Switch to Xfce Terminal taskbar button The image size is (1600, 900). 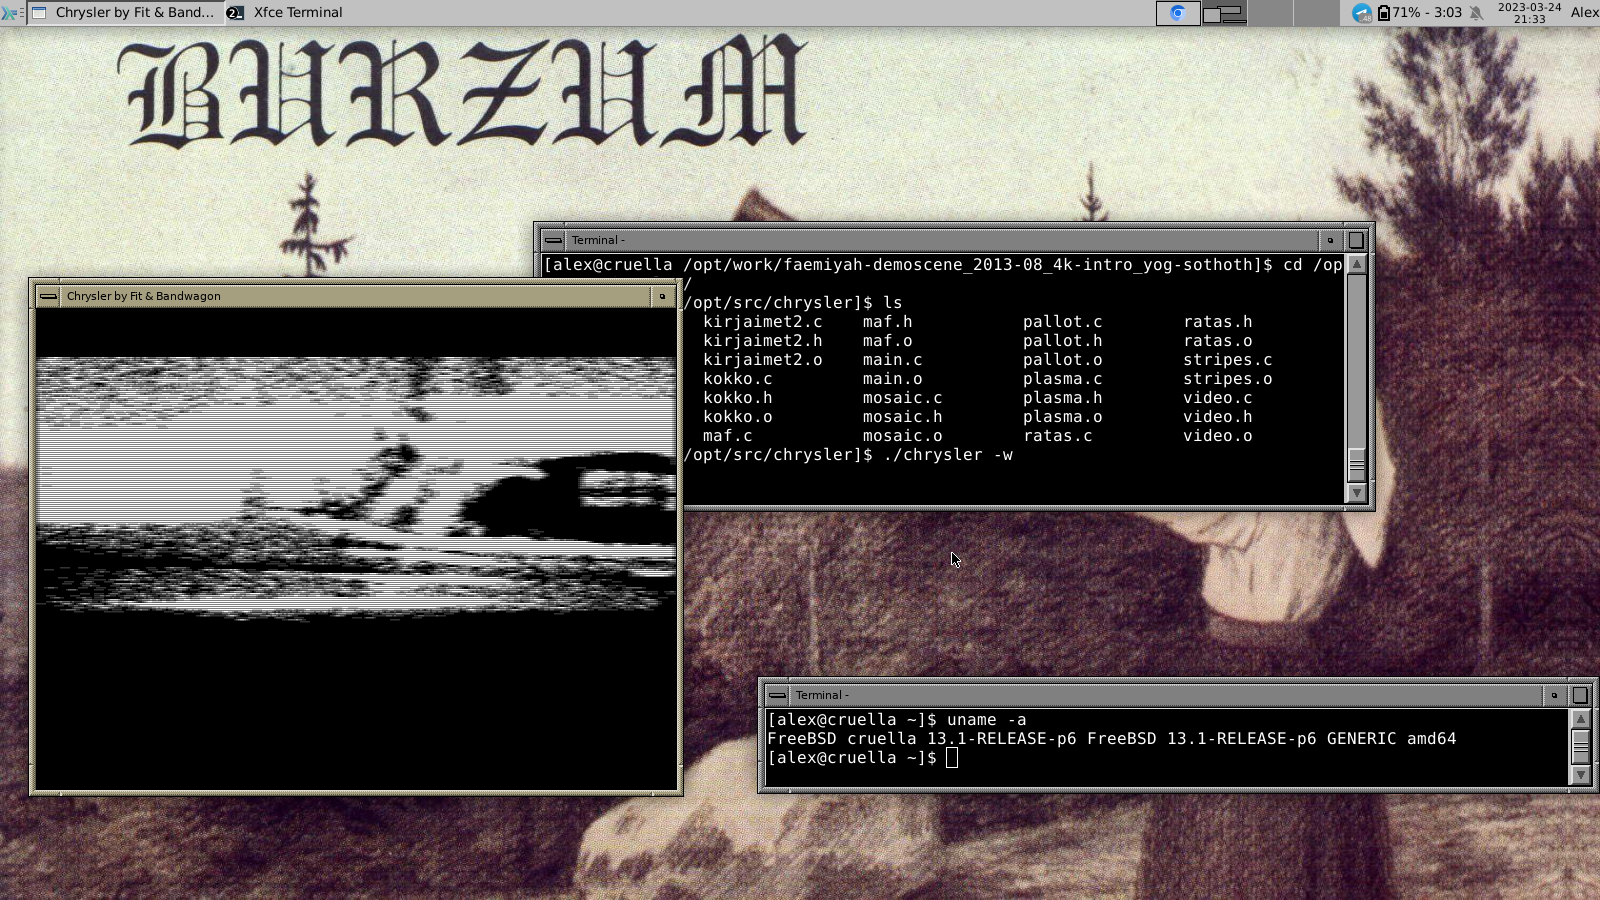click(285, 13)
